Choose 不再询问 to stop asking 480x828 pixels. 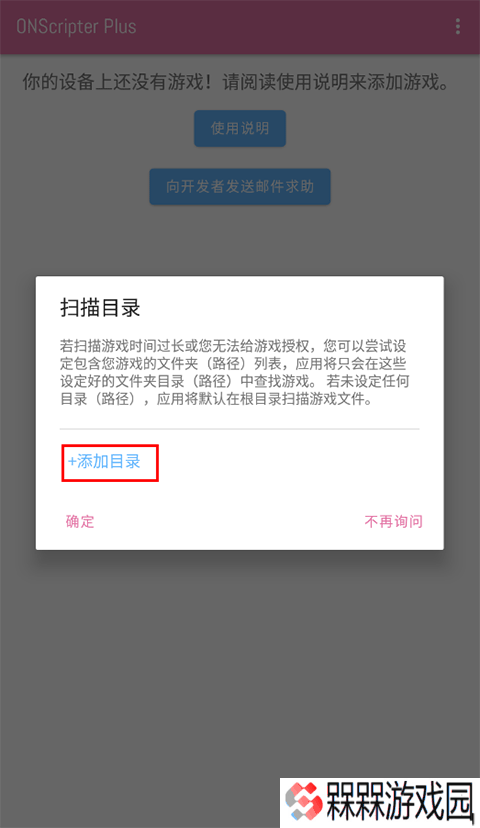[393, 521]
